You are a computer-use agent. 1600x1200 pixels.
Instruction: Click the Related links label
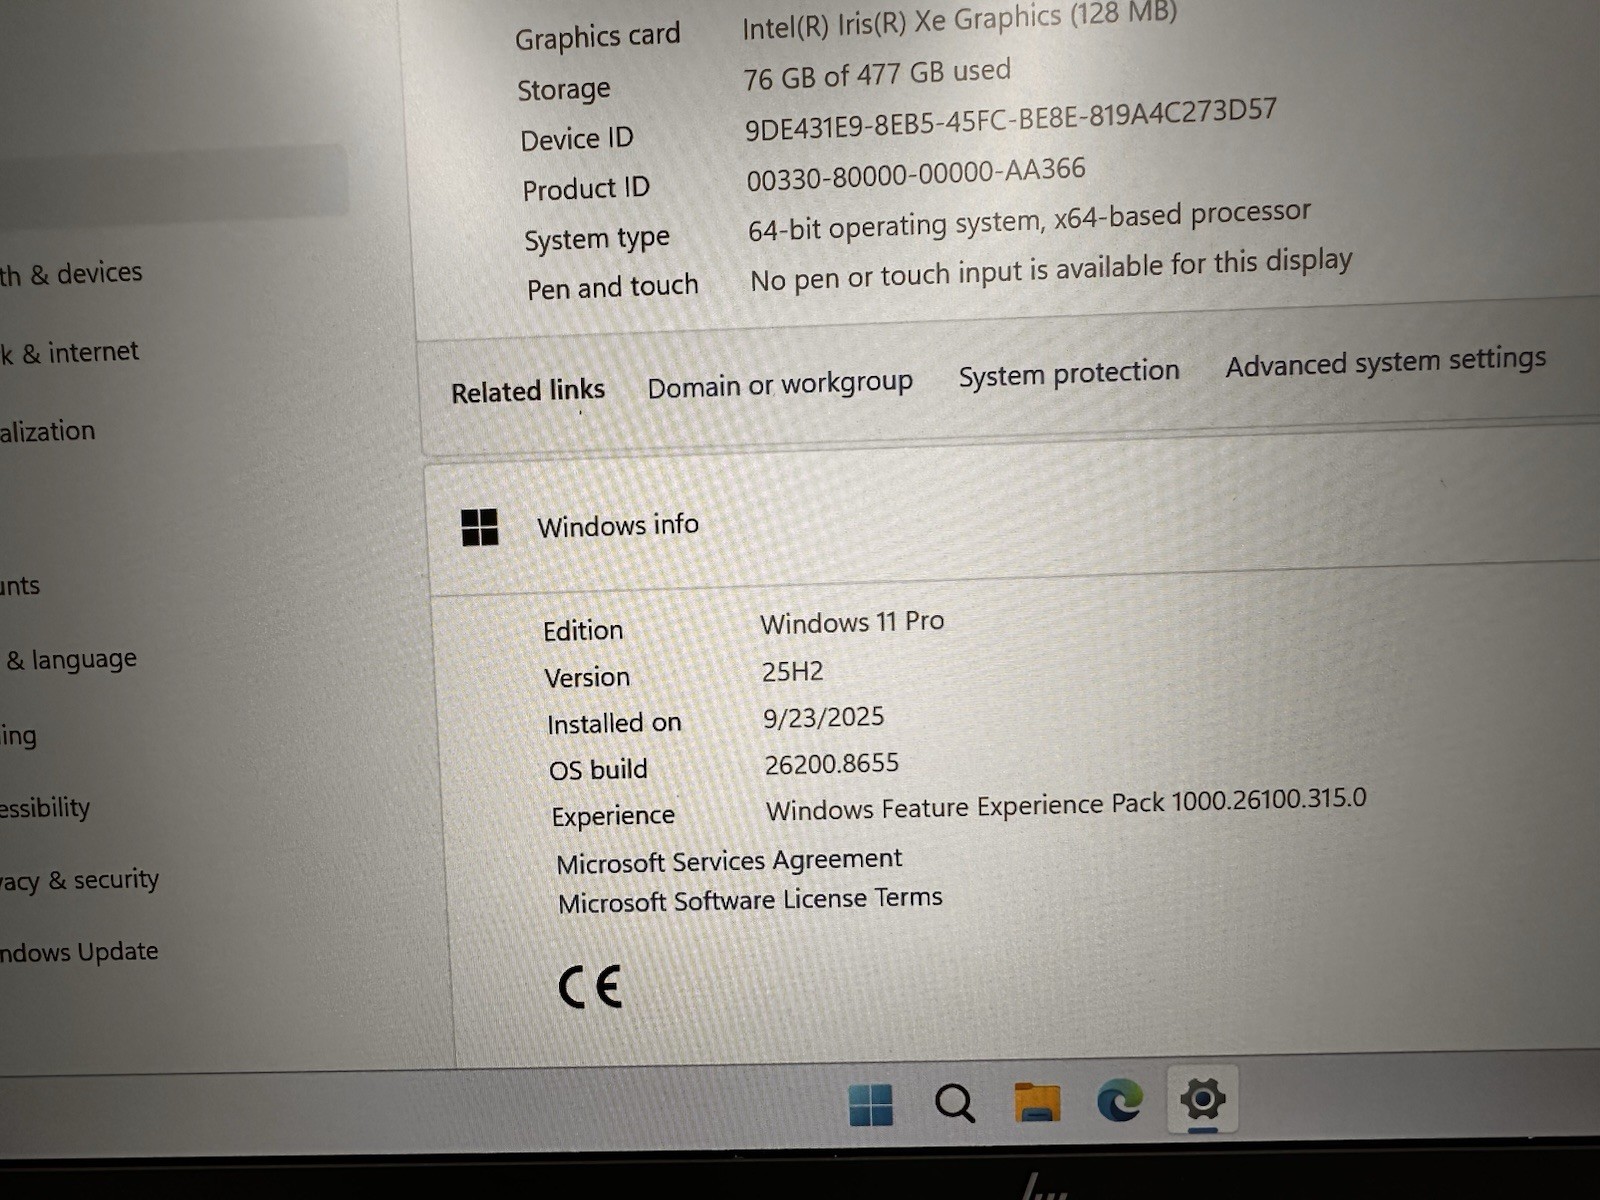coord(528,391)
